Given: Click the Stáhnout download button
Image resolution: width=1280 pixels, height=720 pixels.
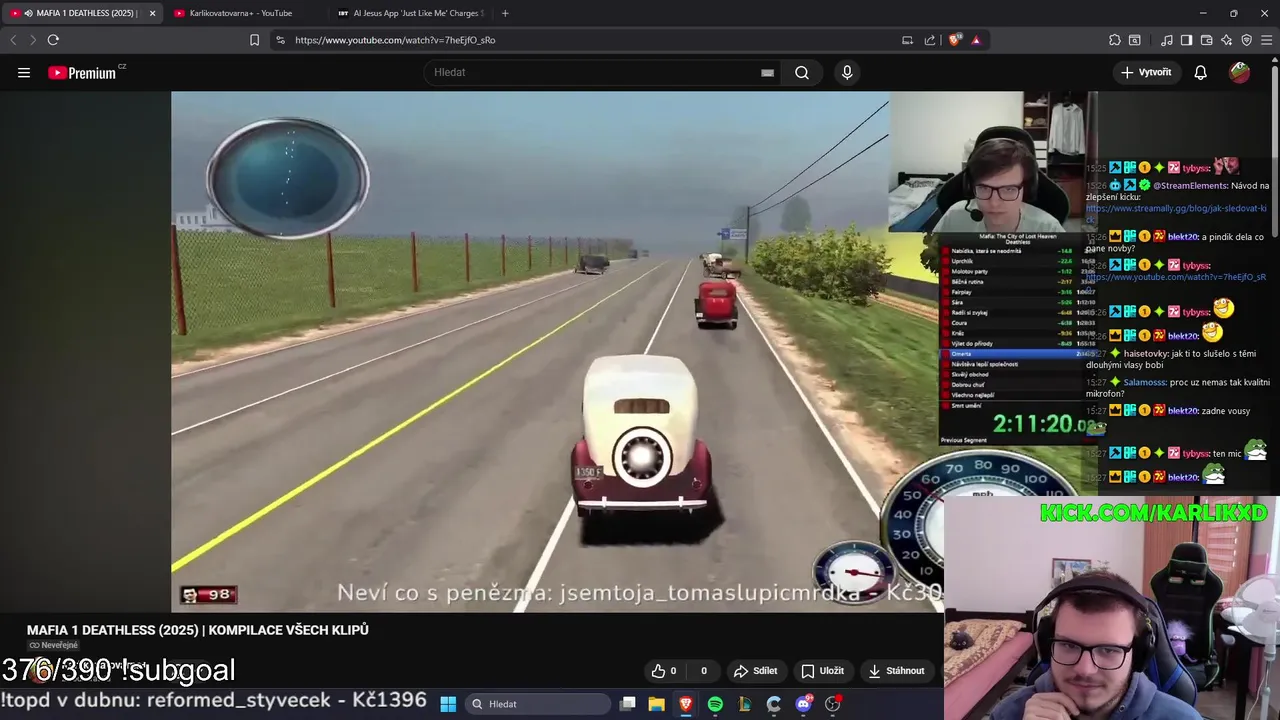Looking at the screenshot, I should click(897, 671).
